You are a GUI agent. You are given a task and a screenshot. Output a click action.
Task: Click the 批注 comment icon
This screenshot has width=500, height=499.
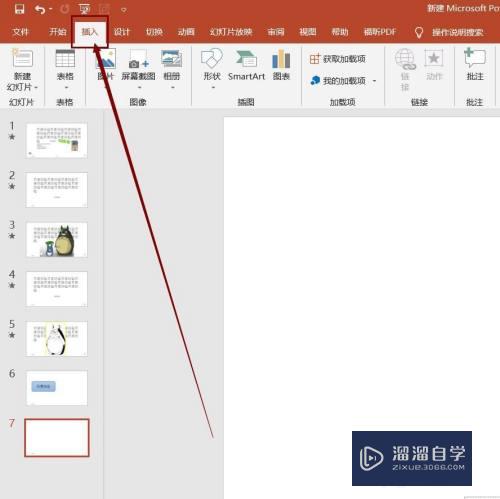coord(475,57)
